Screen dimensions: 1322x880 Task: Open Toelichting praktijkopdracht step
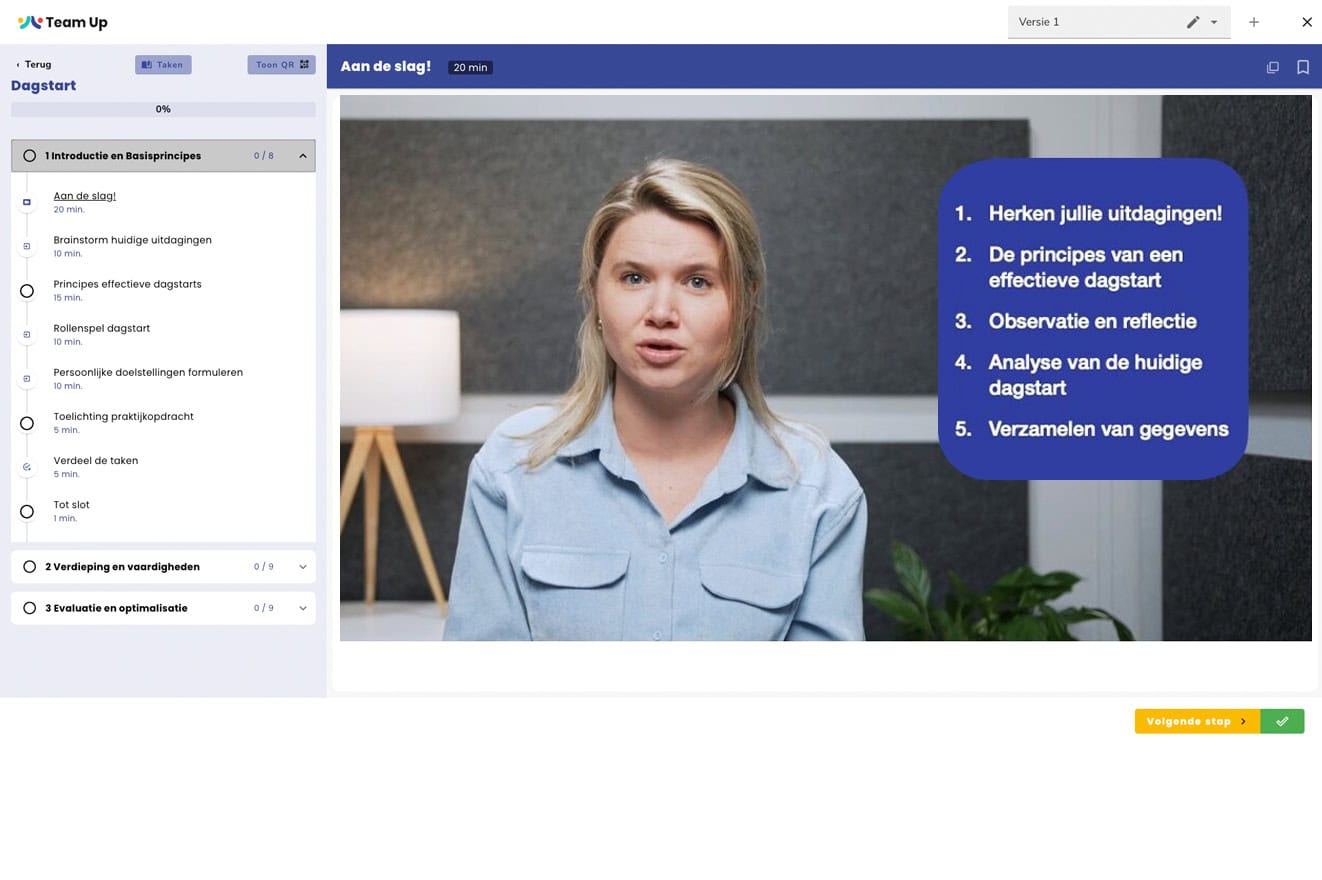pyautogui.click(x=124, y=416)
